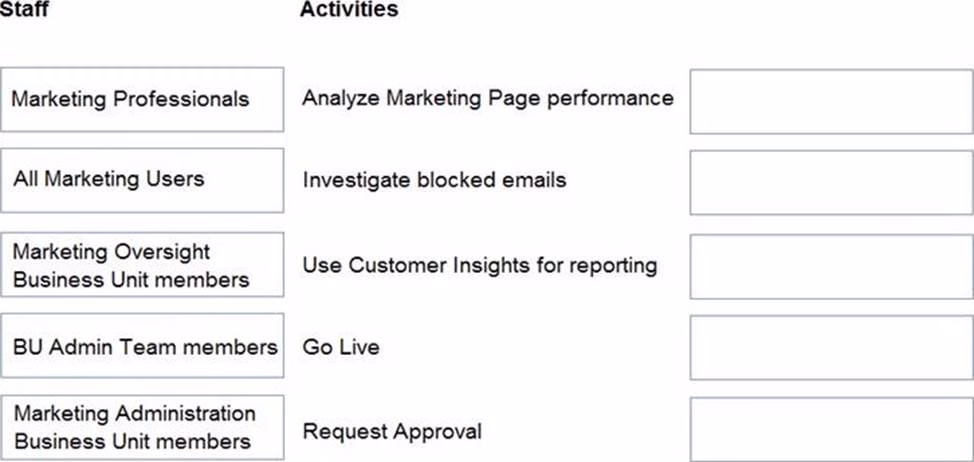Click the Request Approval activity label
Image resolution: width=974 pixels, height=462 pixels.
pos(392,432)
